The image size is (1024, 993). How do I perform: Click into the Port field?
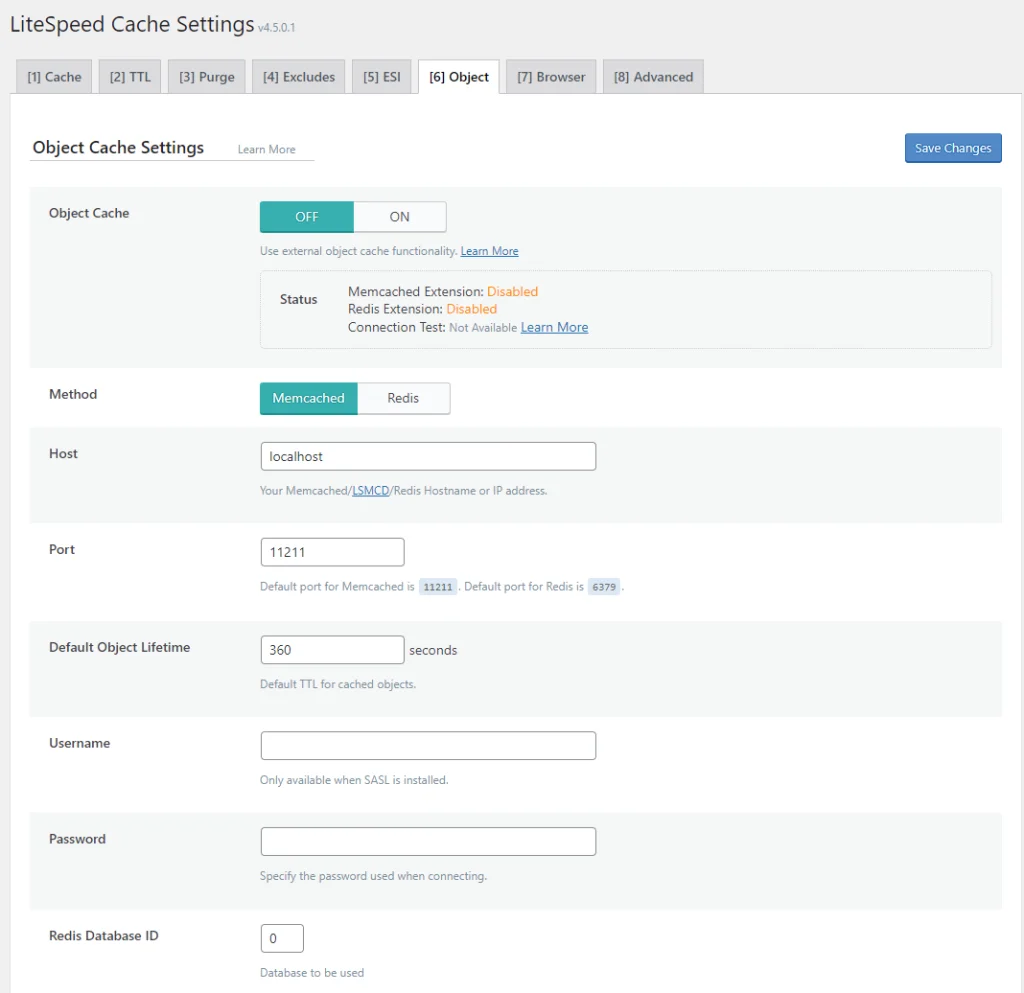[x=332, y=552]
